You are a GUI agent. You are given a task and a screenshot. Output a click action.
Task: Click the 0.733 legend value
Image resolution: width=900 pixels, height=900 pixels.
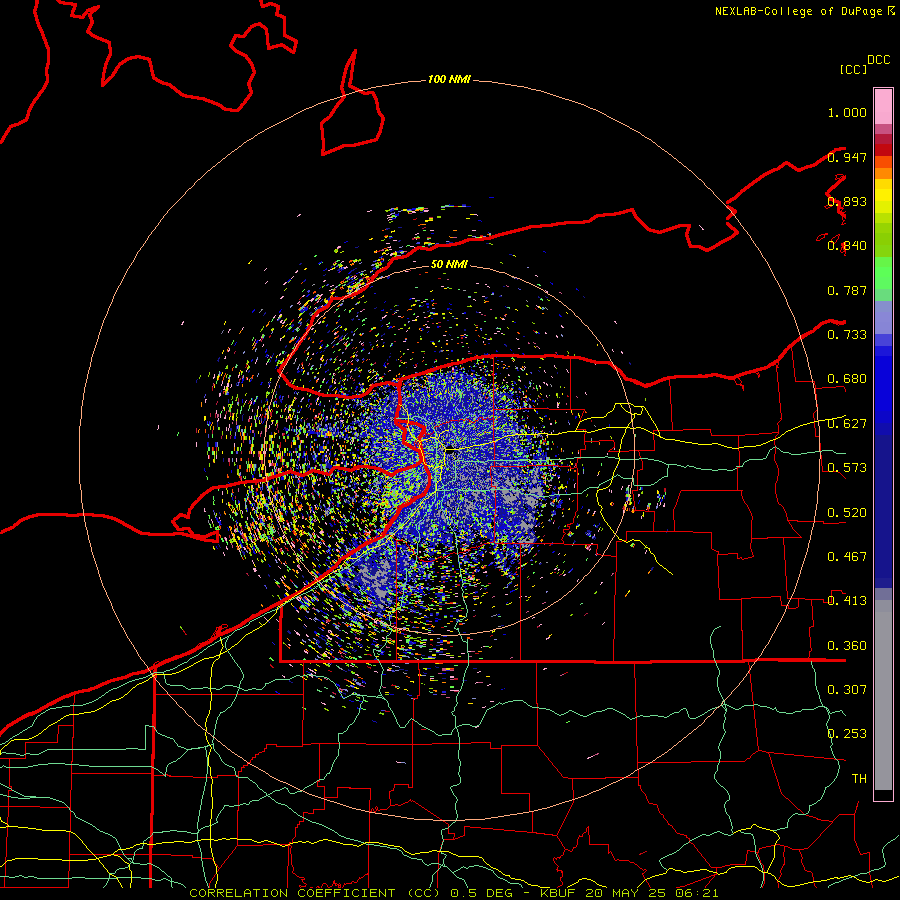pos(847,335)
